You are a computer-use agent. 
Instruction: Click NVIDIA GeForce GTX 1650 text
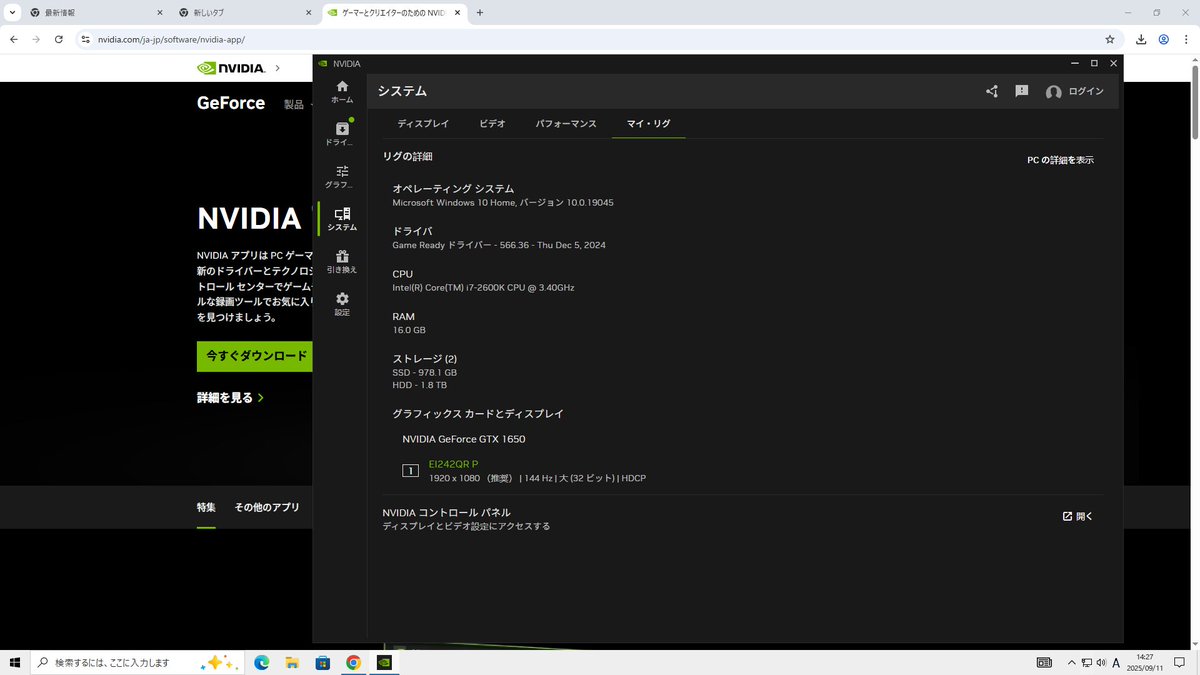click(x=464, y=439)
